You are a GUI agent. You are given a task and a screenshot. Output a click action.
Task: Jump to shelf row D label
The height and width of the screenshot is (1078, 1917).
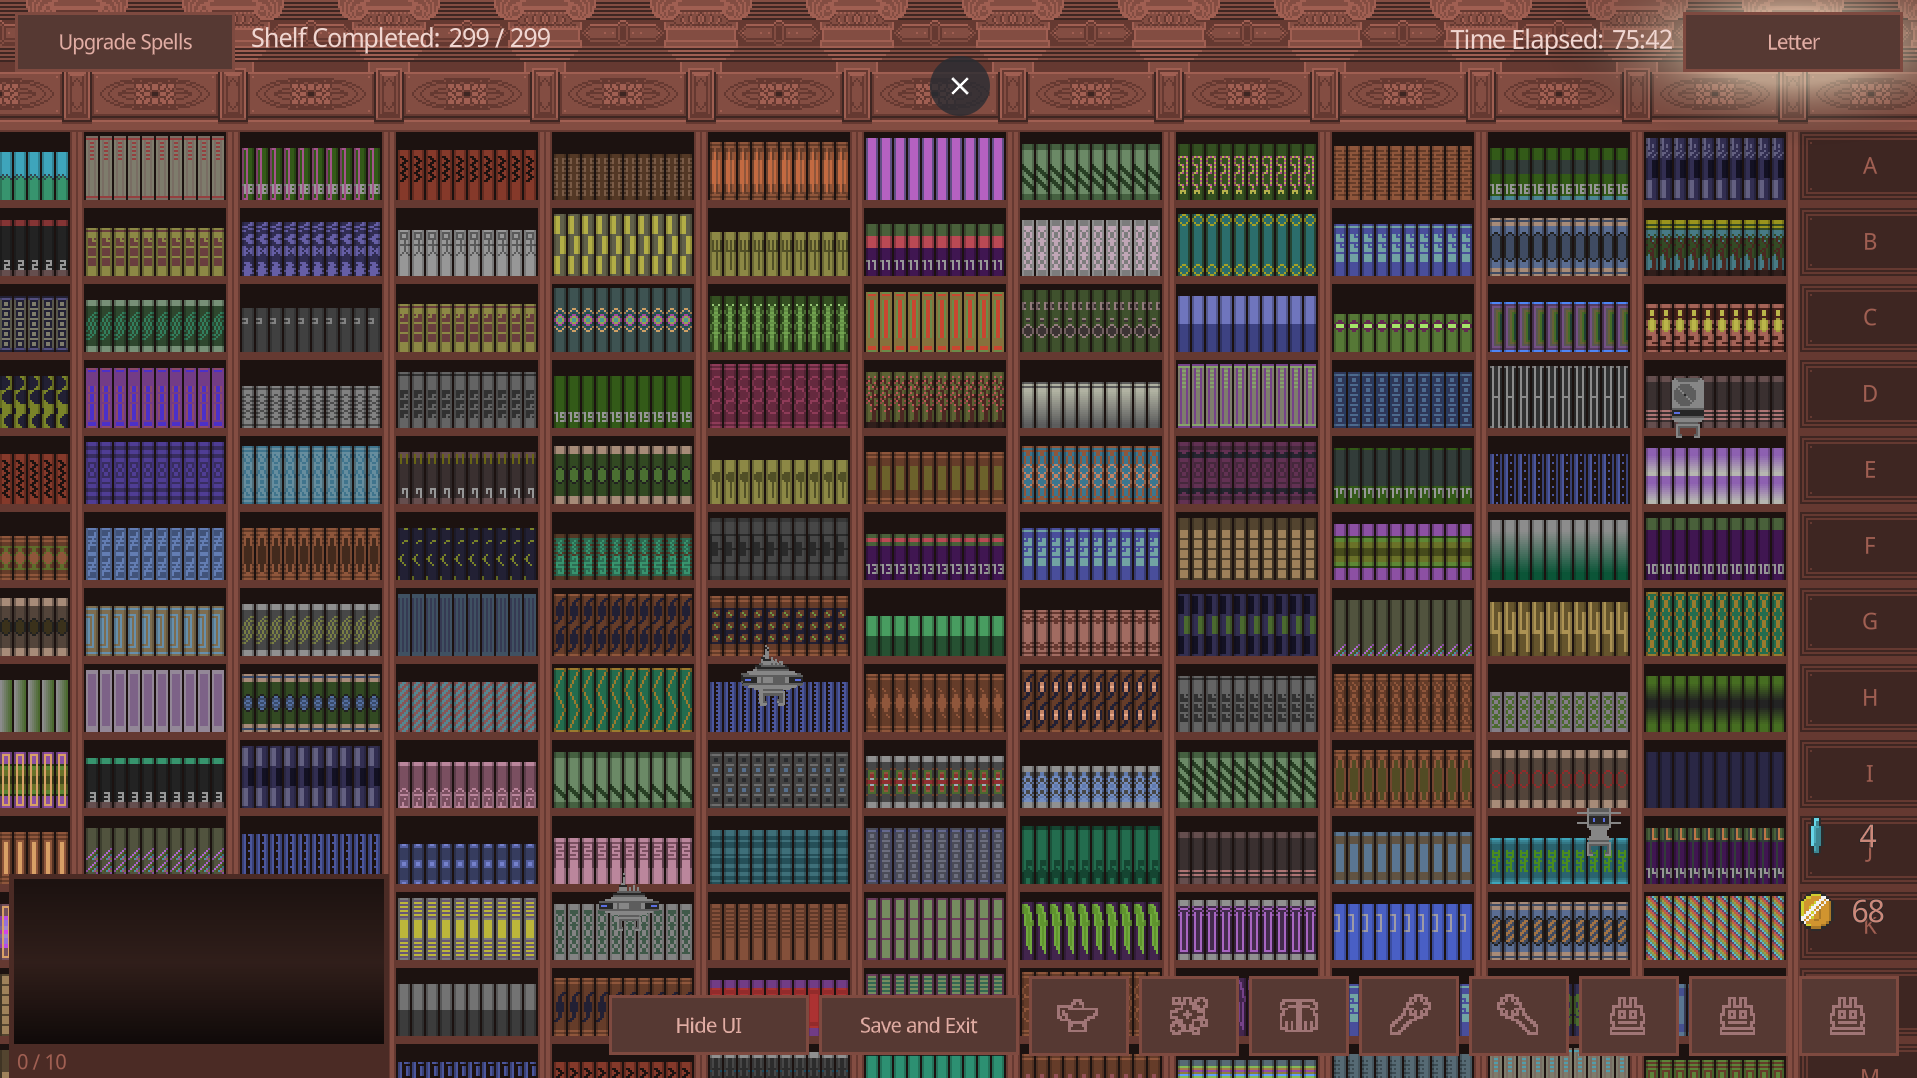(x=1869, y=394)
